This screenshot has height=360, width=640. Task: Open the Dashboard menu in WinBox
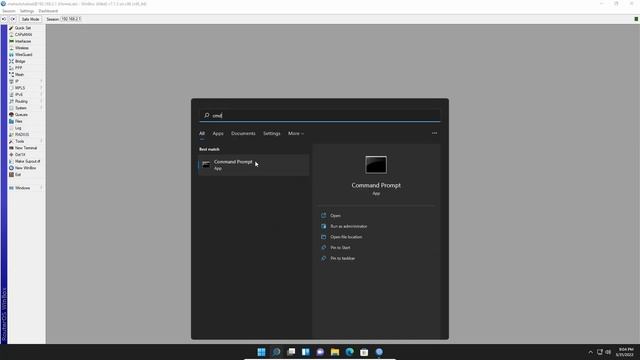coord(48,11)
